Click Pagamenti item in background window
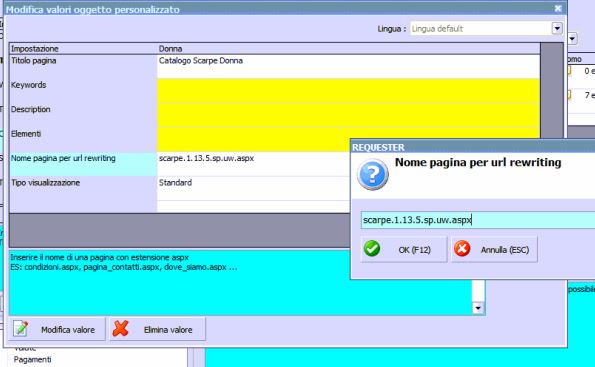This screenshot has height=367, width=595. point(32,359)
